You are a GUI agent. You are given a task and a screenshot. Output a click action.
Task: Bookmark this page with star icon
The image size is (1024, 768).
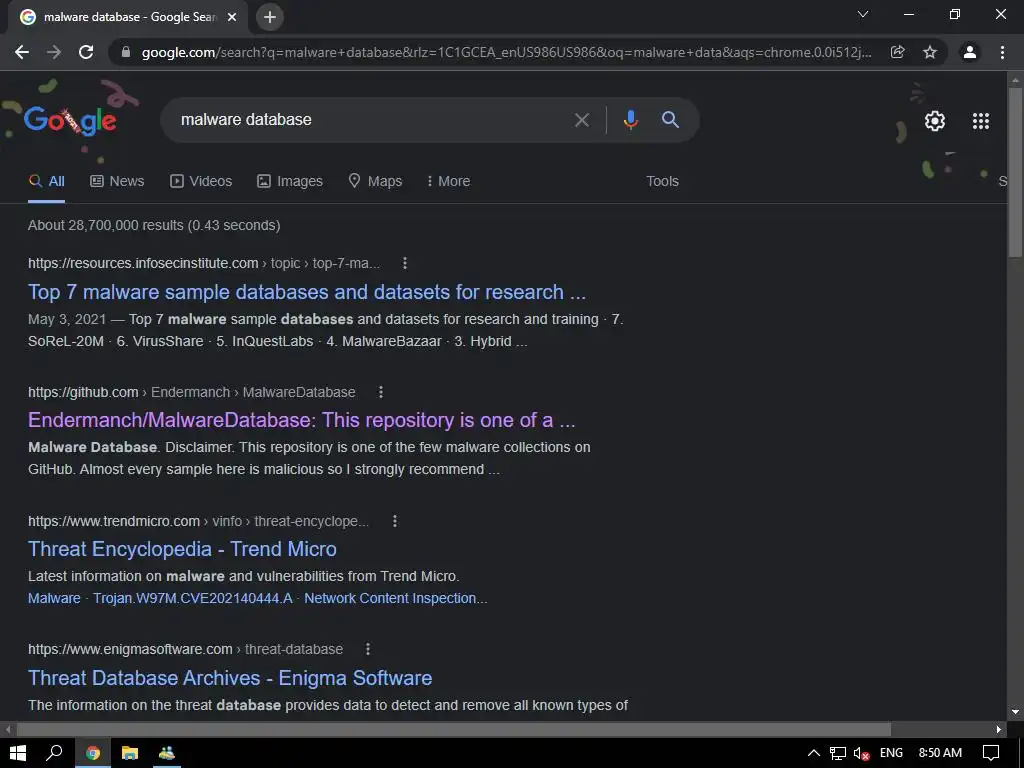pyautogui.click(x=930, y=52)
